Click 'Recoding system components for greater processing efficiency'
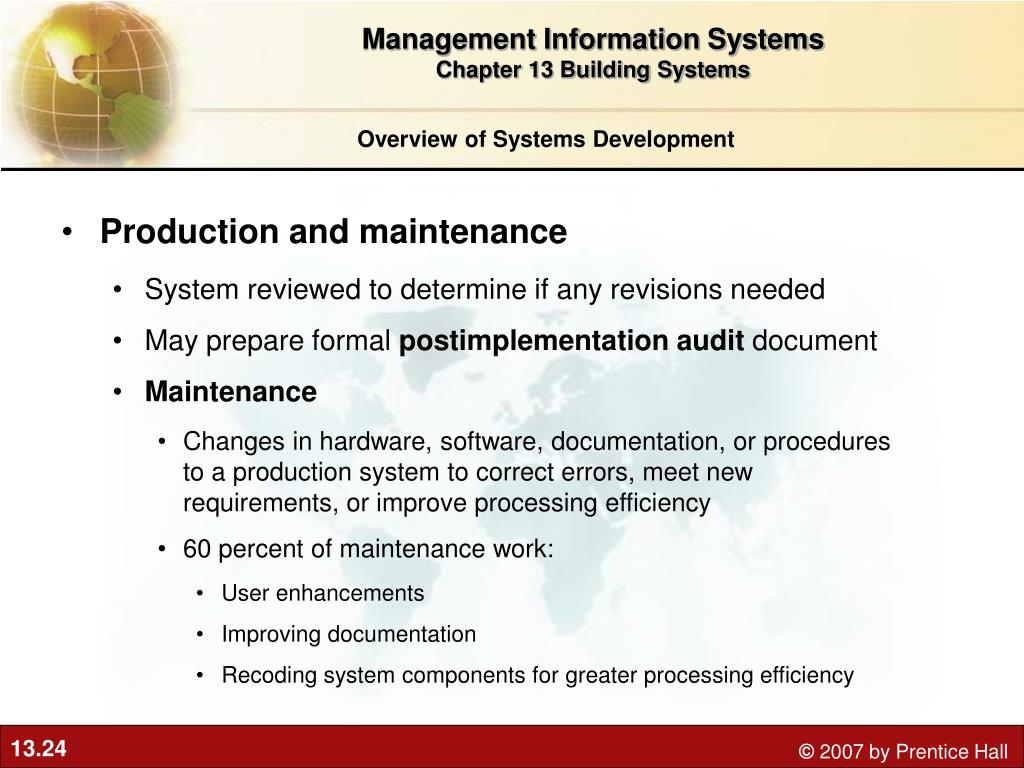The height and width of the screenshot is (768, 1024). coord(537,675)
